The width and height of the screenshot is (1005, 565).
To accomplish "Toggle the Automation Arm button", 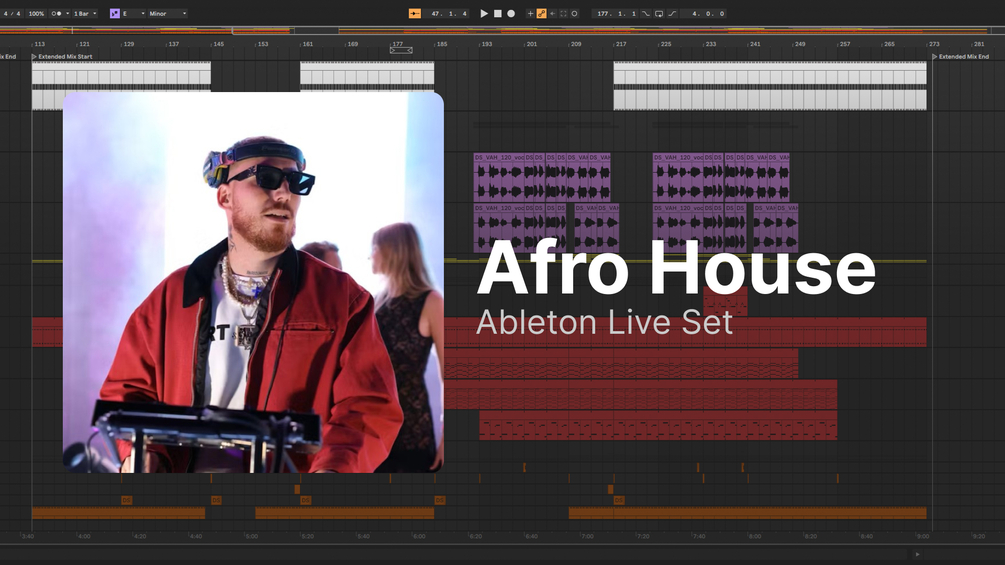I will point(542,13).
